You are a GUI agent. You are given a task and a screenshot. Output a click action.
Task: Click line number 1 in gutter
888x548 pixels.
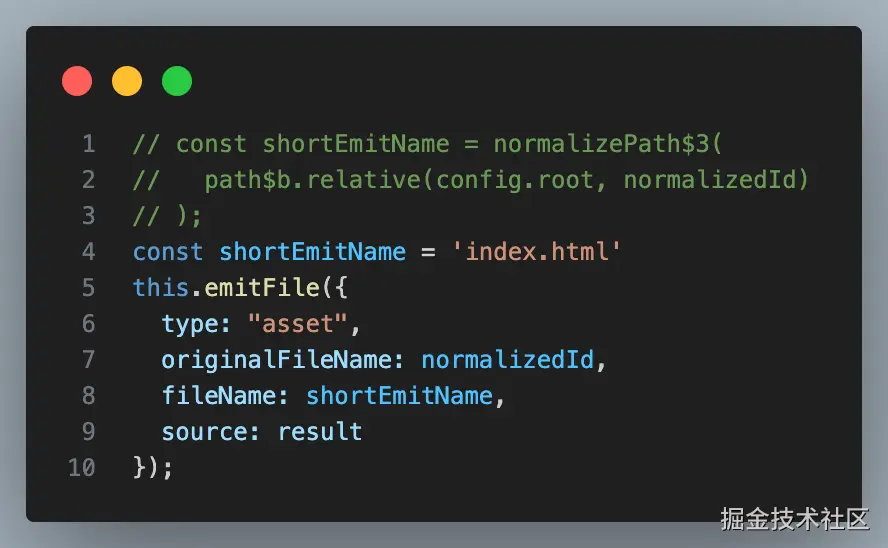[x=89, y=144]
